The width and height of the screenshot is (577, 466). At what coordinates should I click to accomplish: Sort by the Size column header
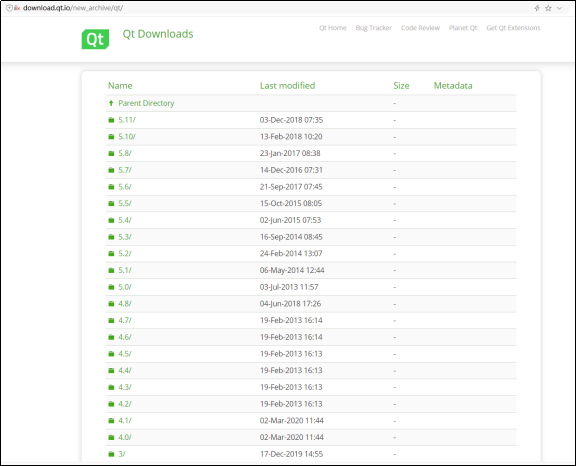click(401, 86)
